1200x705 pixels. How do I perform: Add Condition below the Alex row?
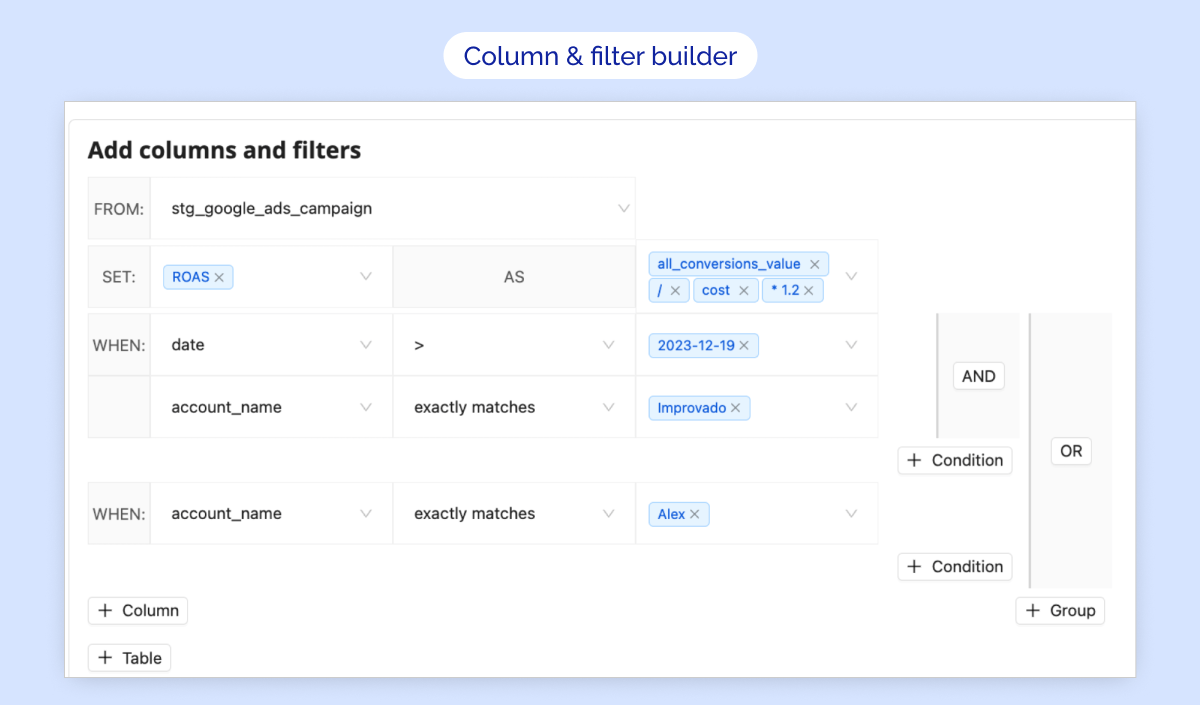(955, 567)
